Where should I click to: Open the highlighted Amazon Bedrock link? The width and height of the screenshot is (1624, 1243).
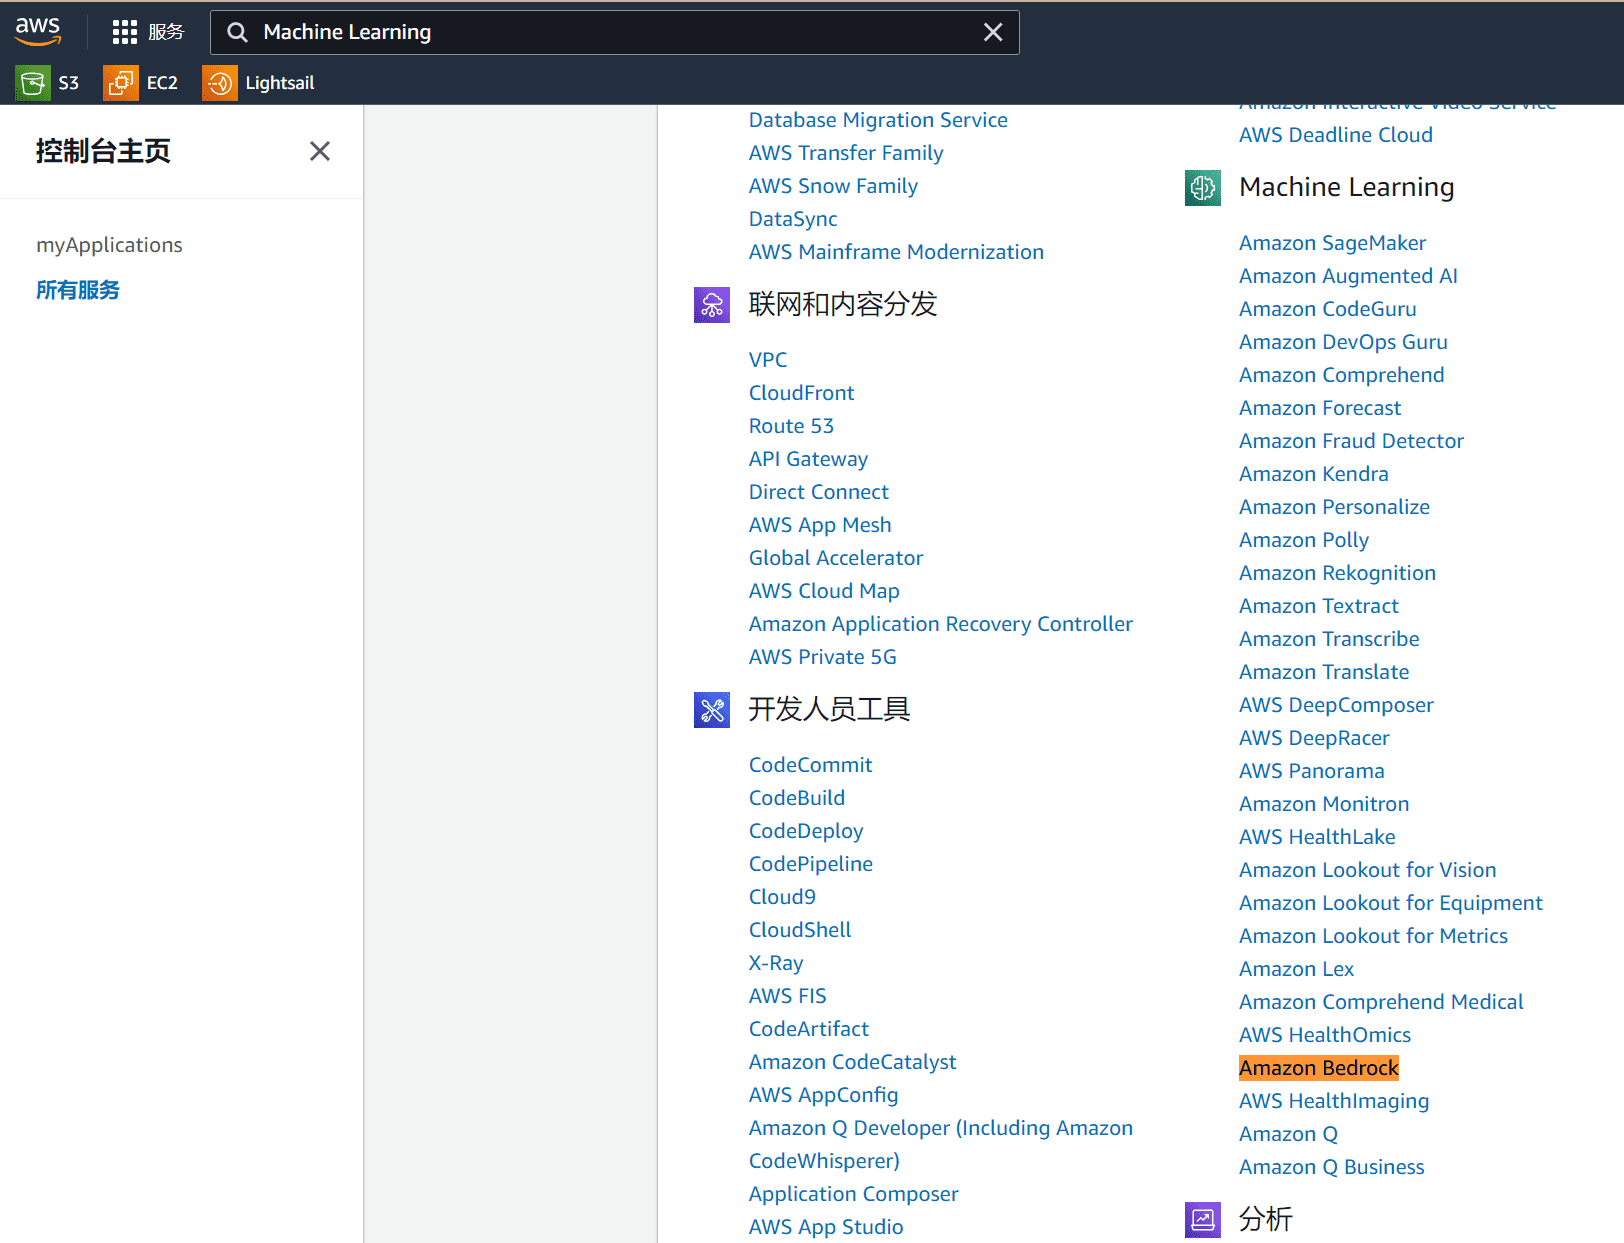click(x=1318, y=1068)
